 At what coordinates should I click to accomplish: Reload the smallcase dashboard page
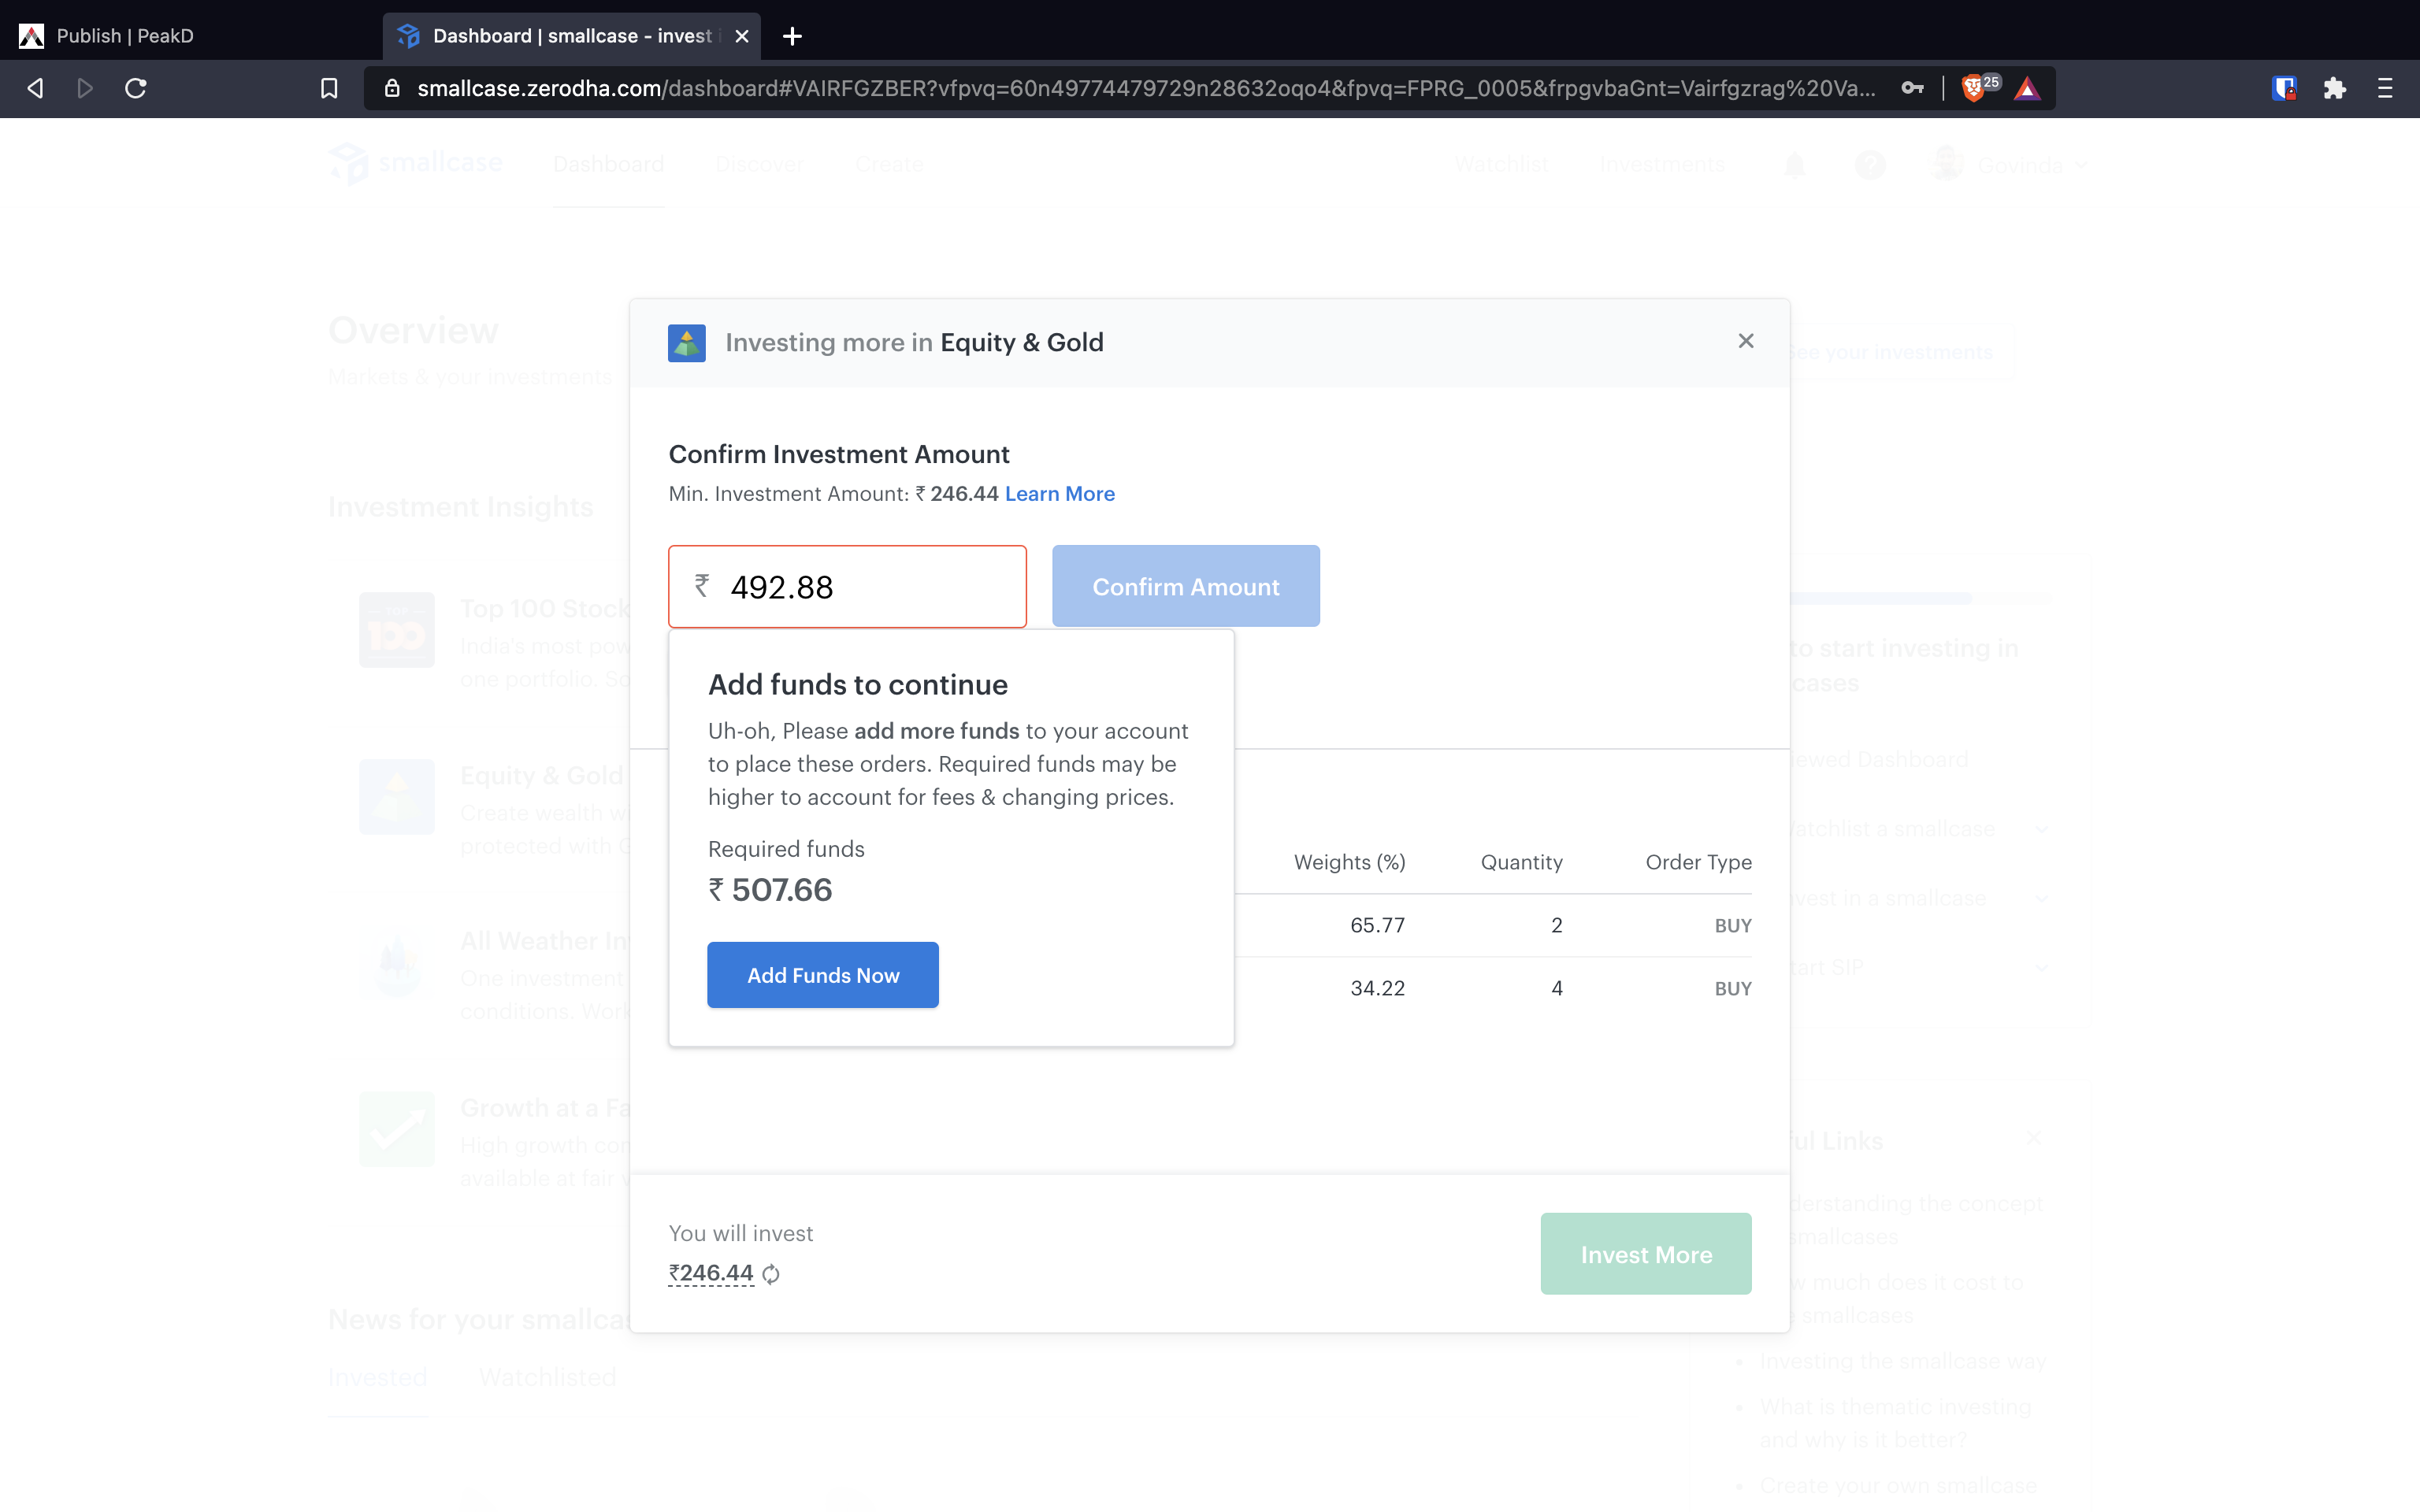pyautogui.click(x=136, y=89)
